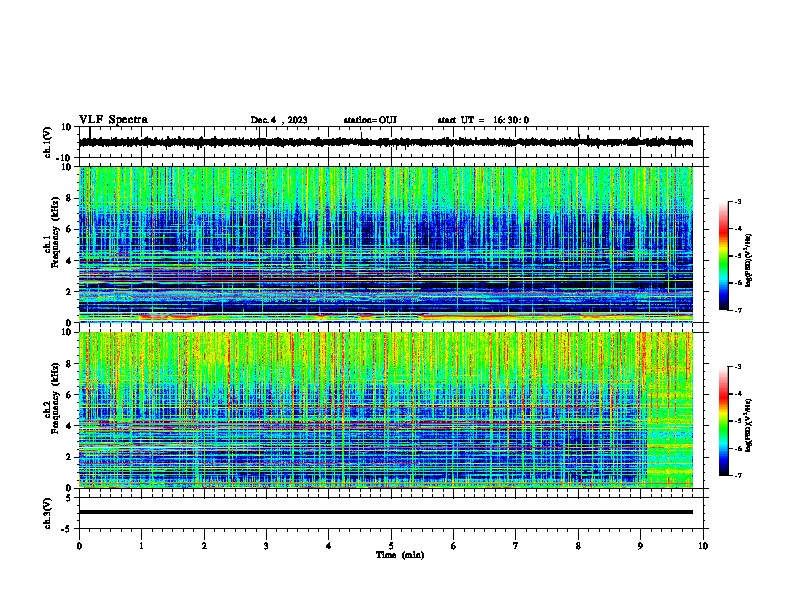This screenshot has height=612, width=792.
Task: Click the time axis end tick label "10"
Action: [x=703, y=546]
